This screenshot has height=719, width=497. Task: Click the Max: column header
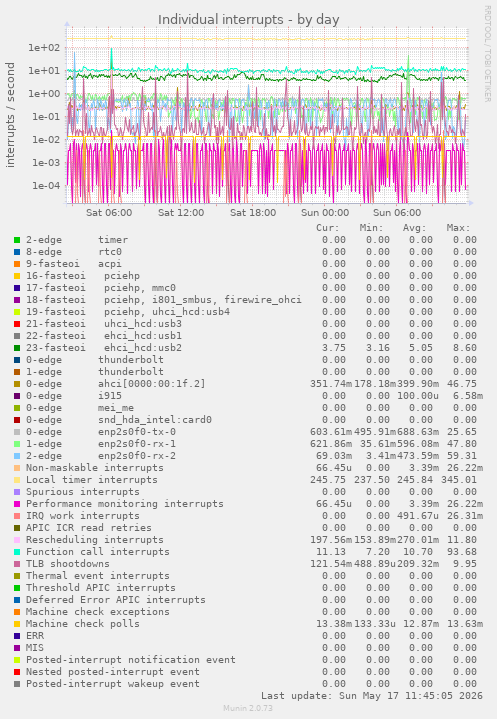458,228
